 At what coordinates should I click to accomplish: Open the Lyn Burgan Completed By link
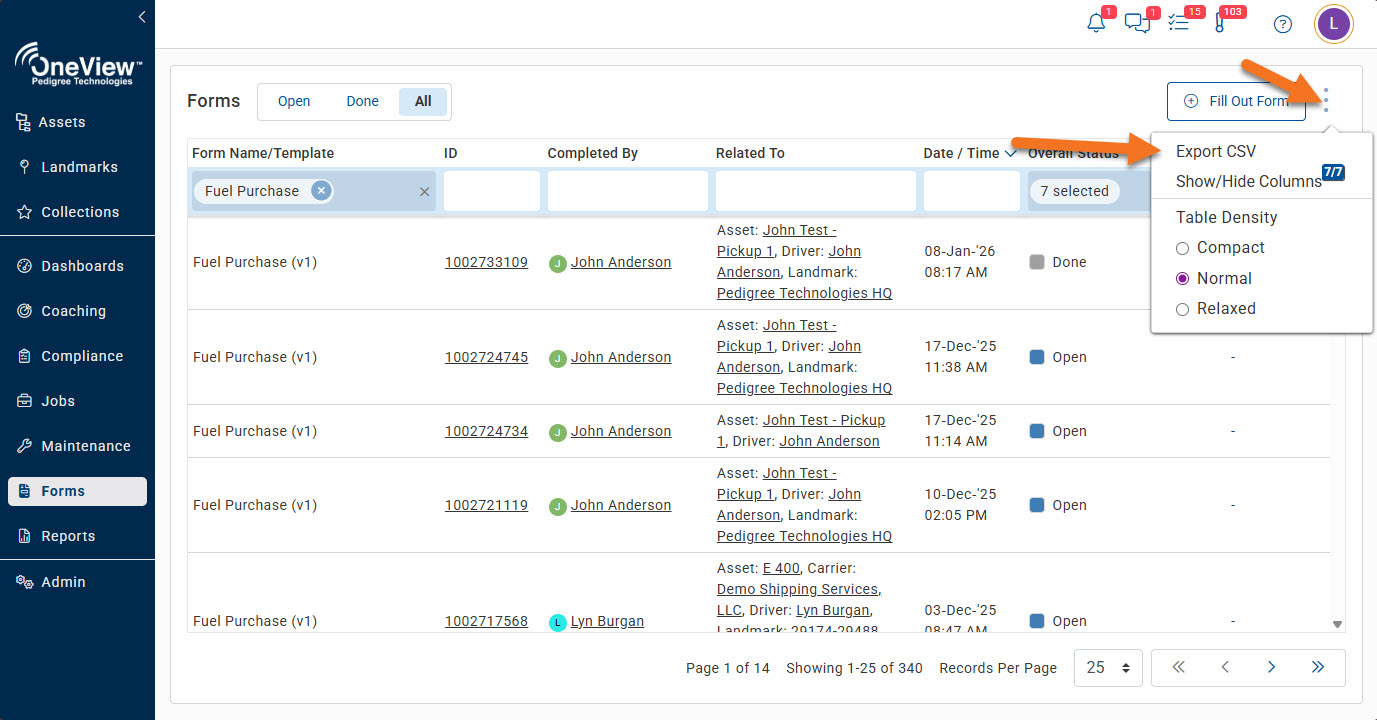coord(607,621)
